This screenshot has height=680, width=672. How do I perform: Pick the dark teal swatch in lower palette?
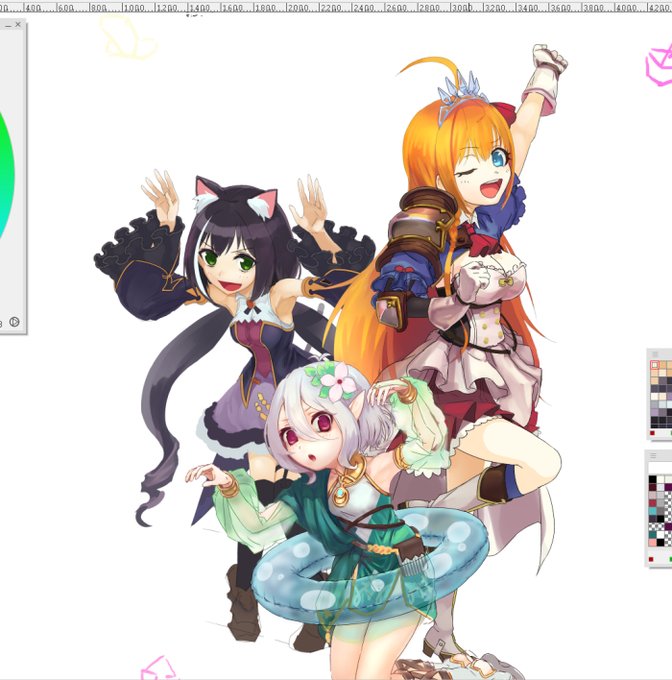(x=652, y=534)
